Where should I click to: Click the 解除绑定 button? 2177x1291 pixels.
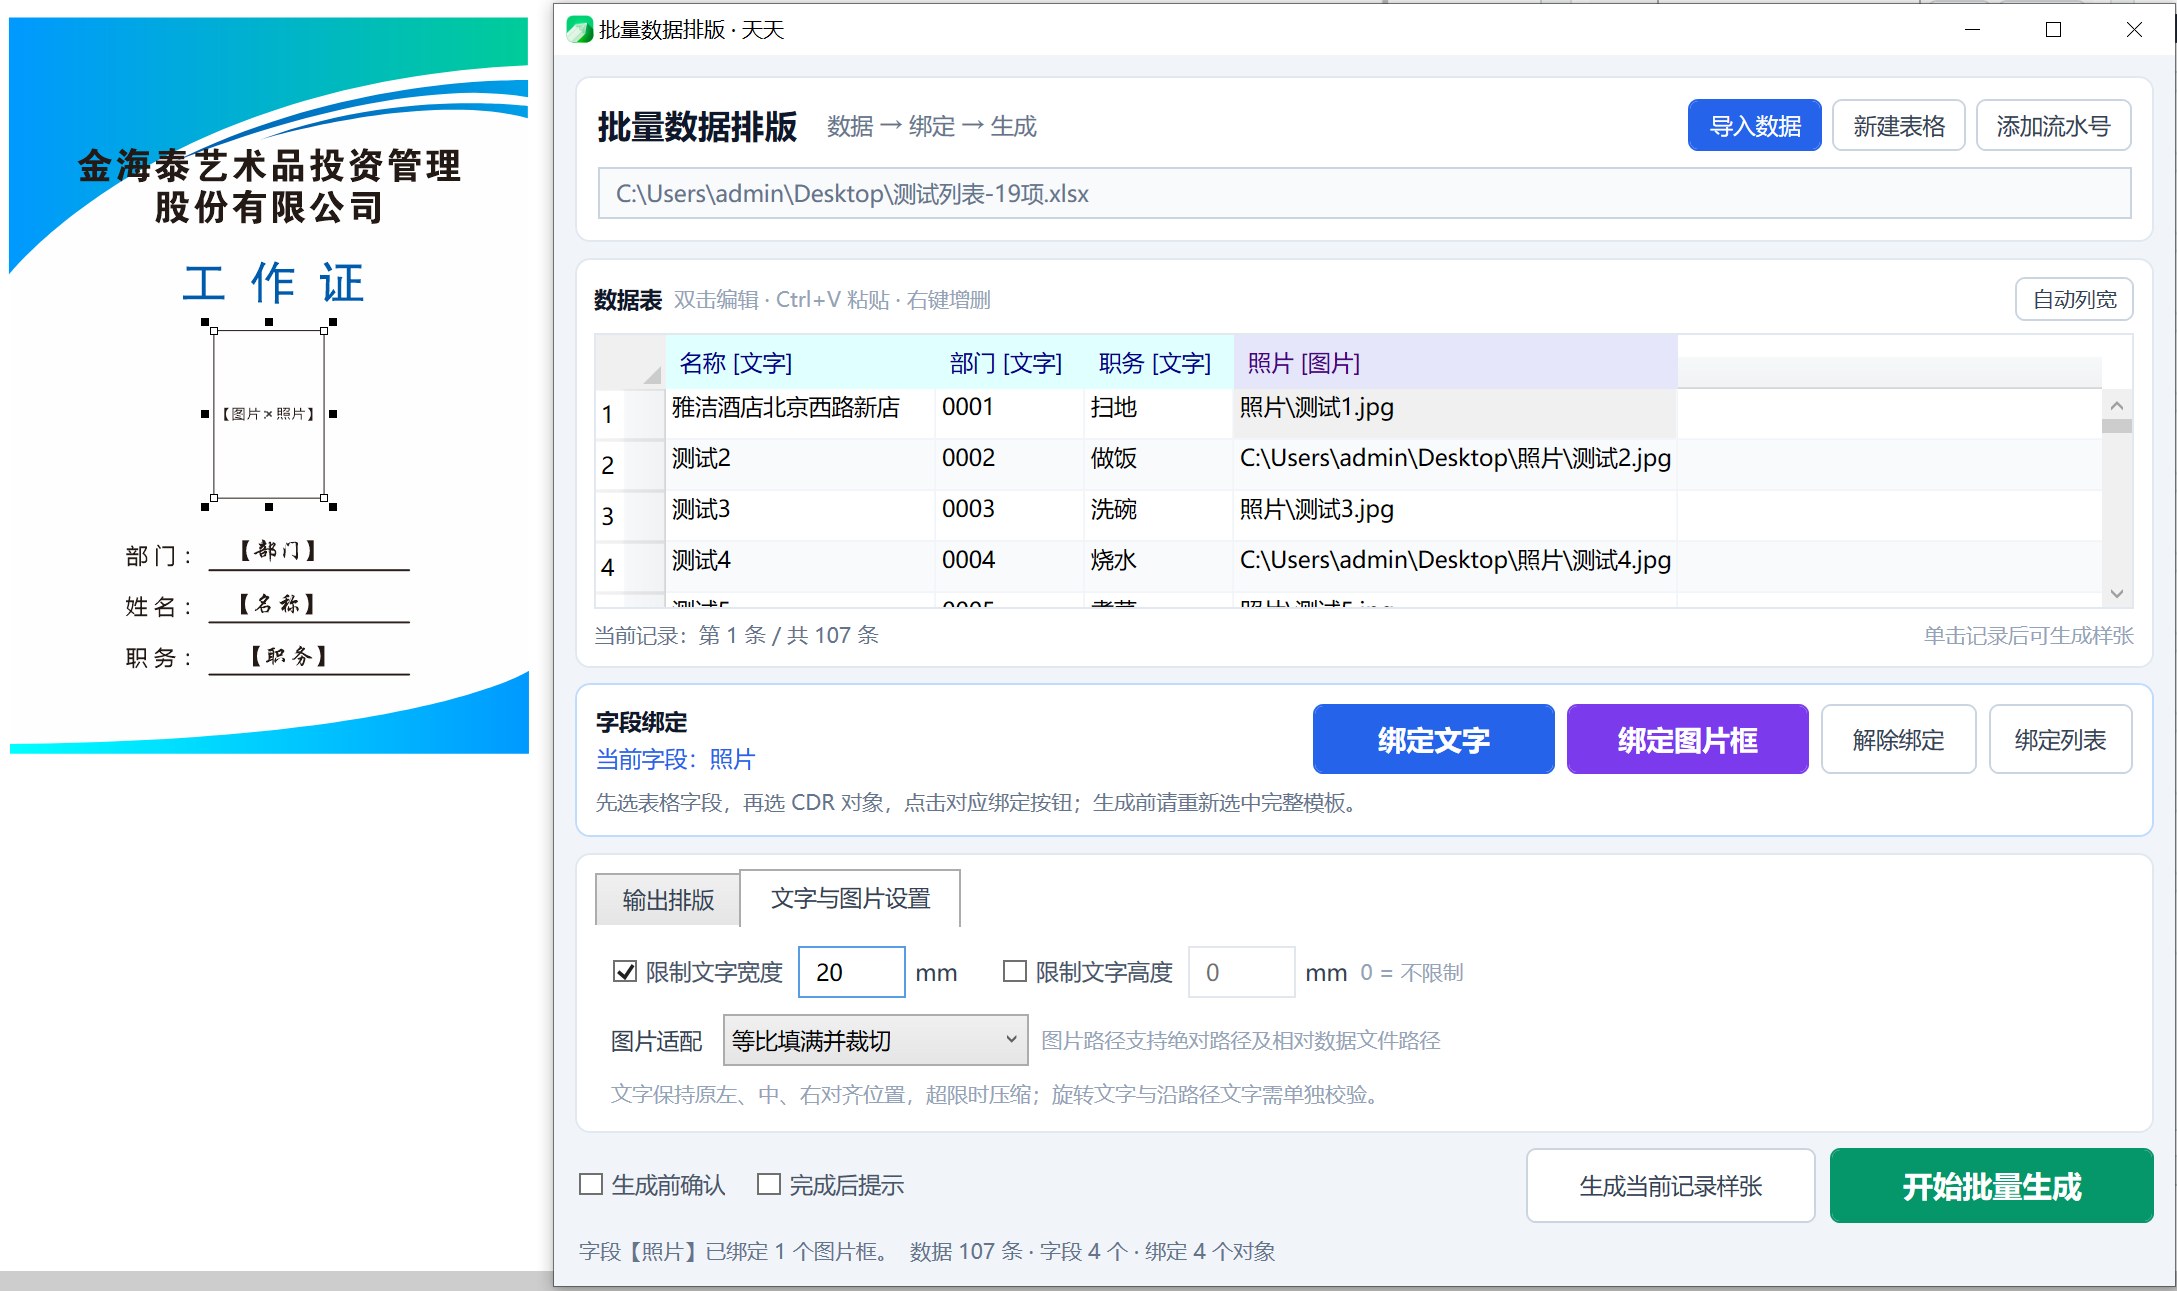coord(1898,739)
